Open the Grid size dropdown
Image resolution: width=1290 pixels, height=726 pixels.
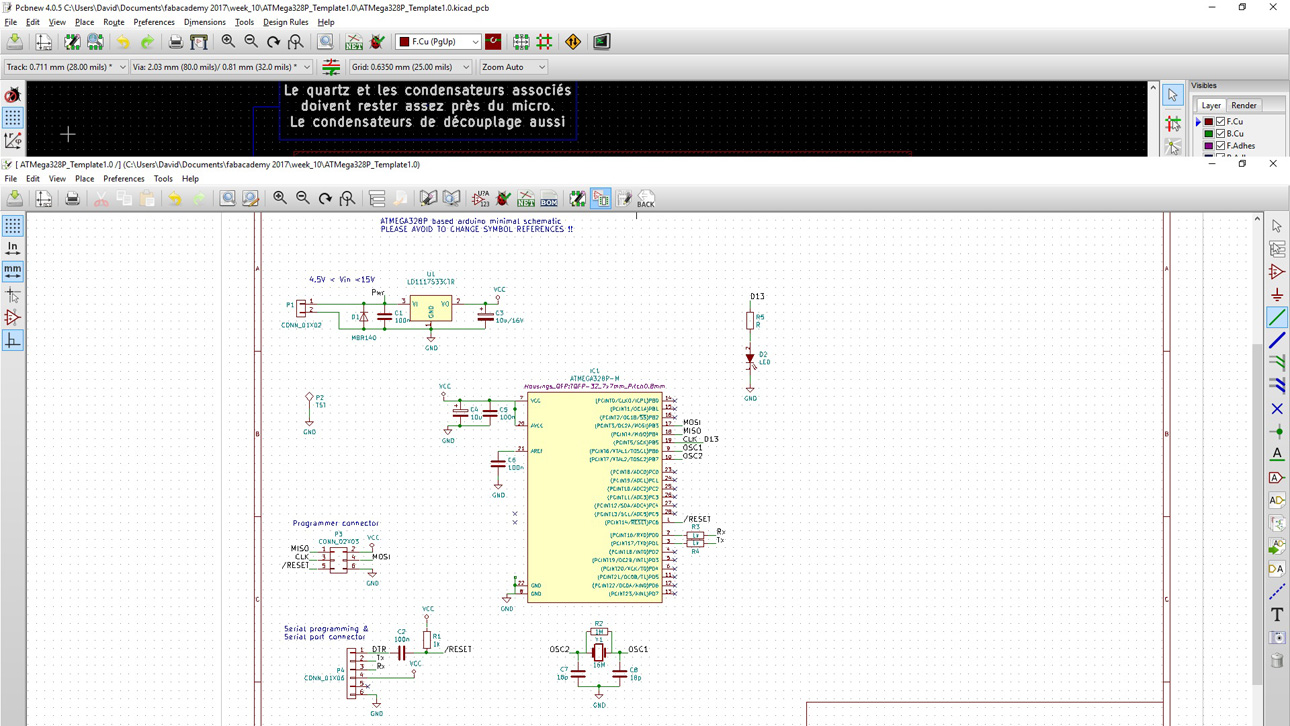click(410, 67)
